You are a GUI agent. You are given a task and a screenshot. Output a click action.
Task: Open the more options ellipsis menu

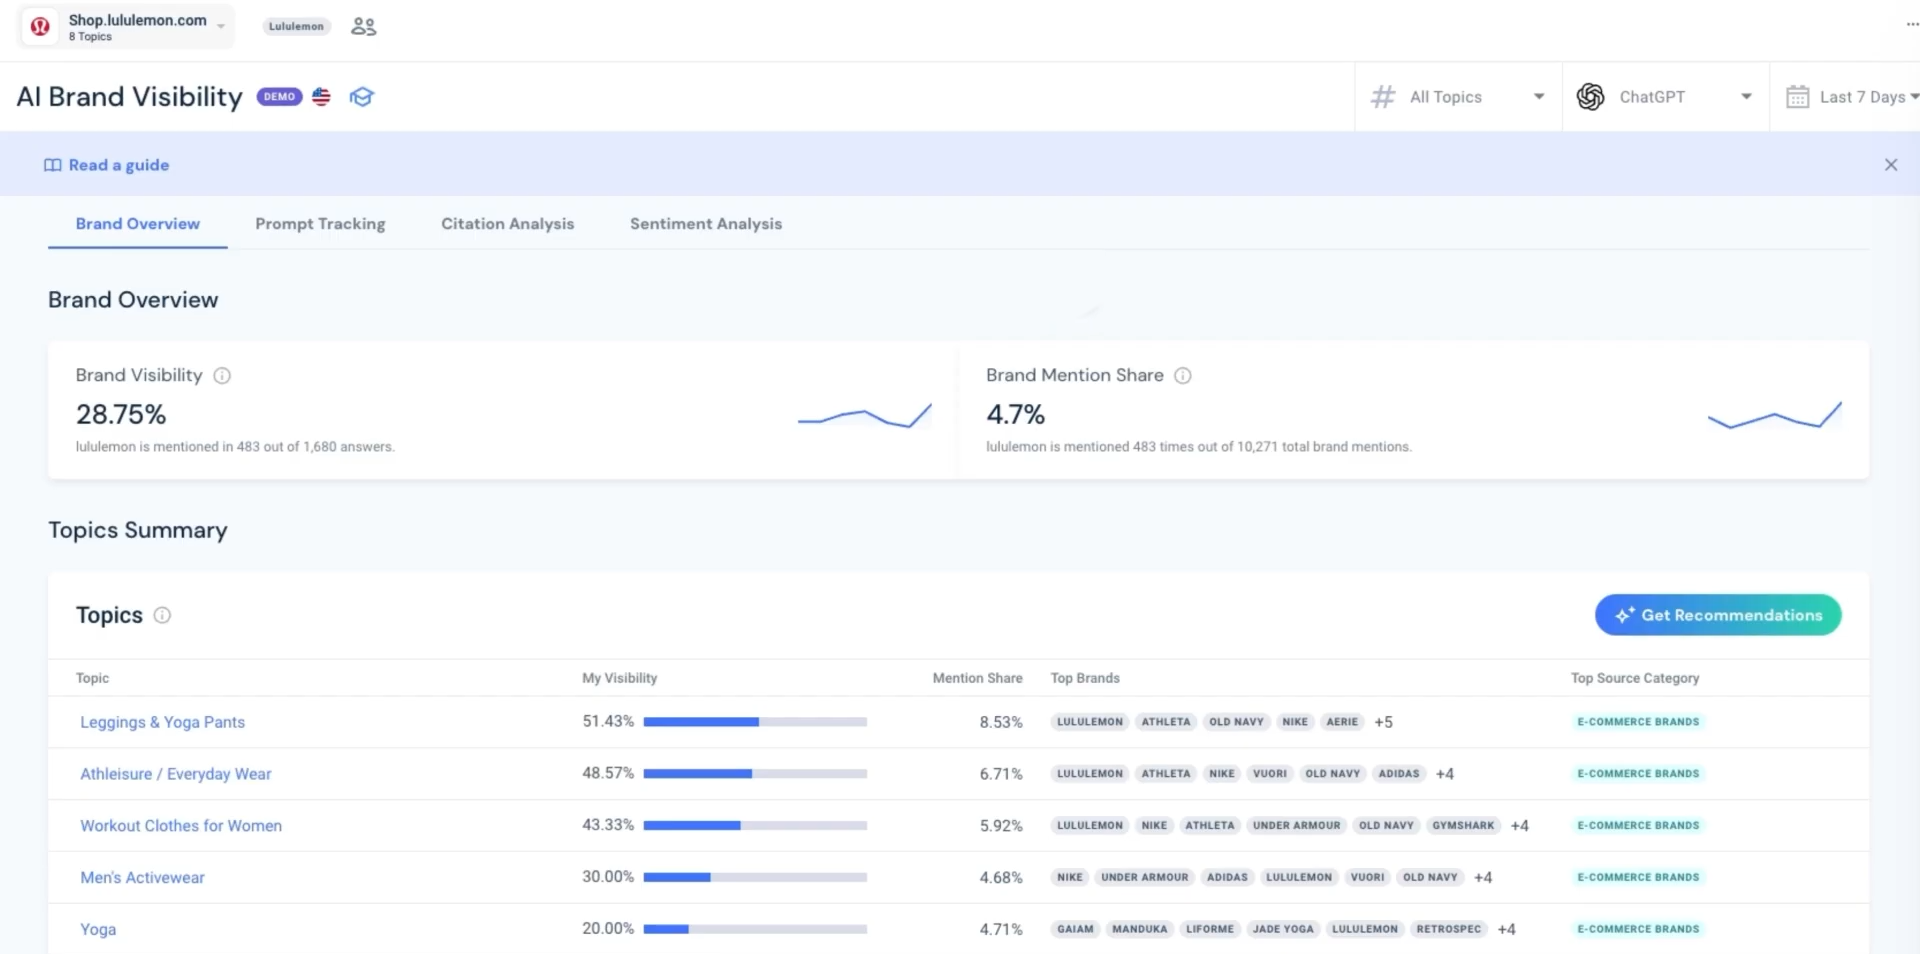1911,25
